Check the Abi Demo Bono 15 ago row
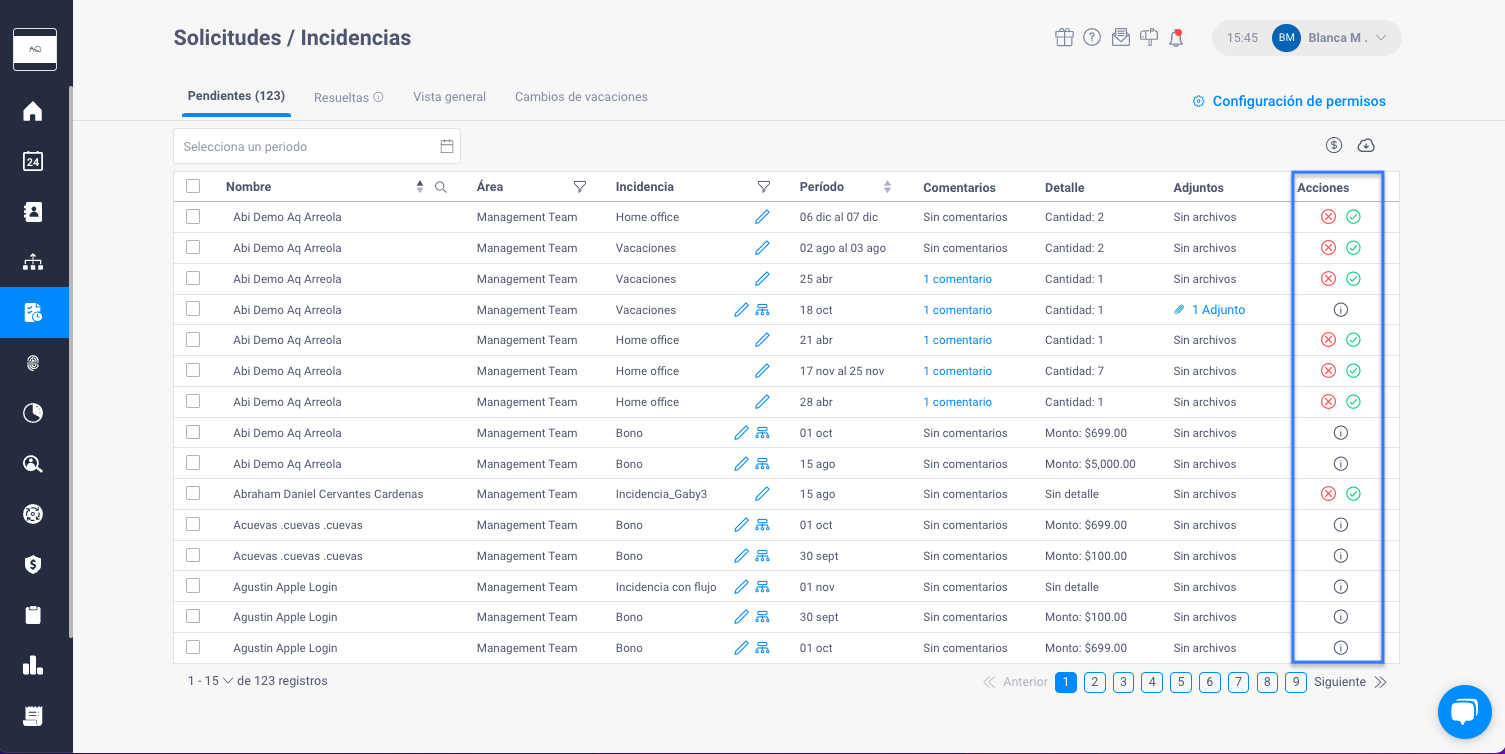This screenshot has height=754, width=1505. click(x=193, y=463)
